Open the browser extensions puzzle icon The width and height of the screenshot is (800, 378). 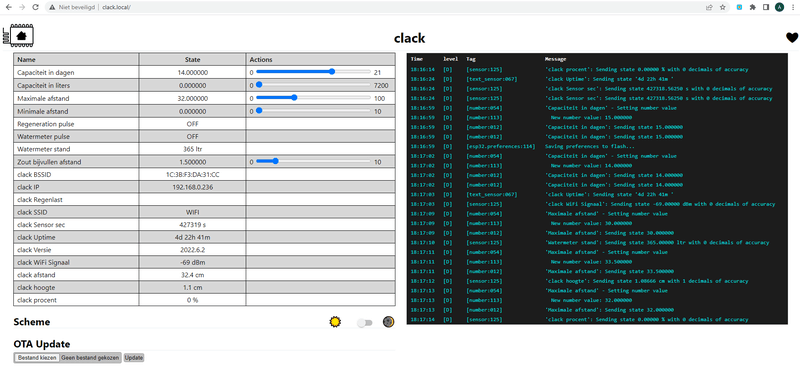point(752,7)
